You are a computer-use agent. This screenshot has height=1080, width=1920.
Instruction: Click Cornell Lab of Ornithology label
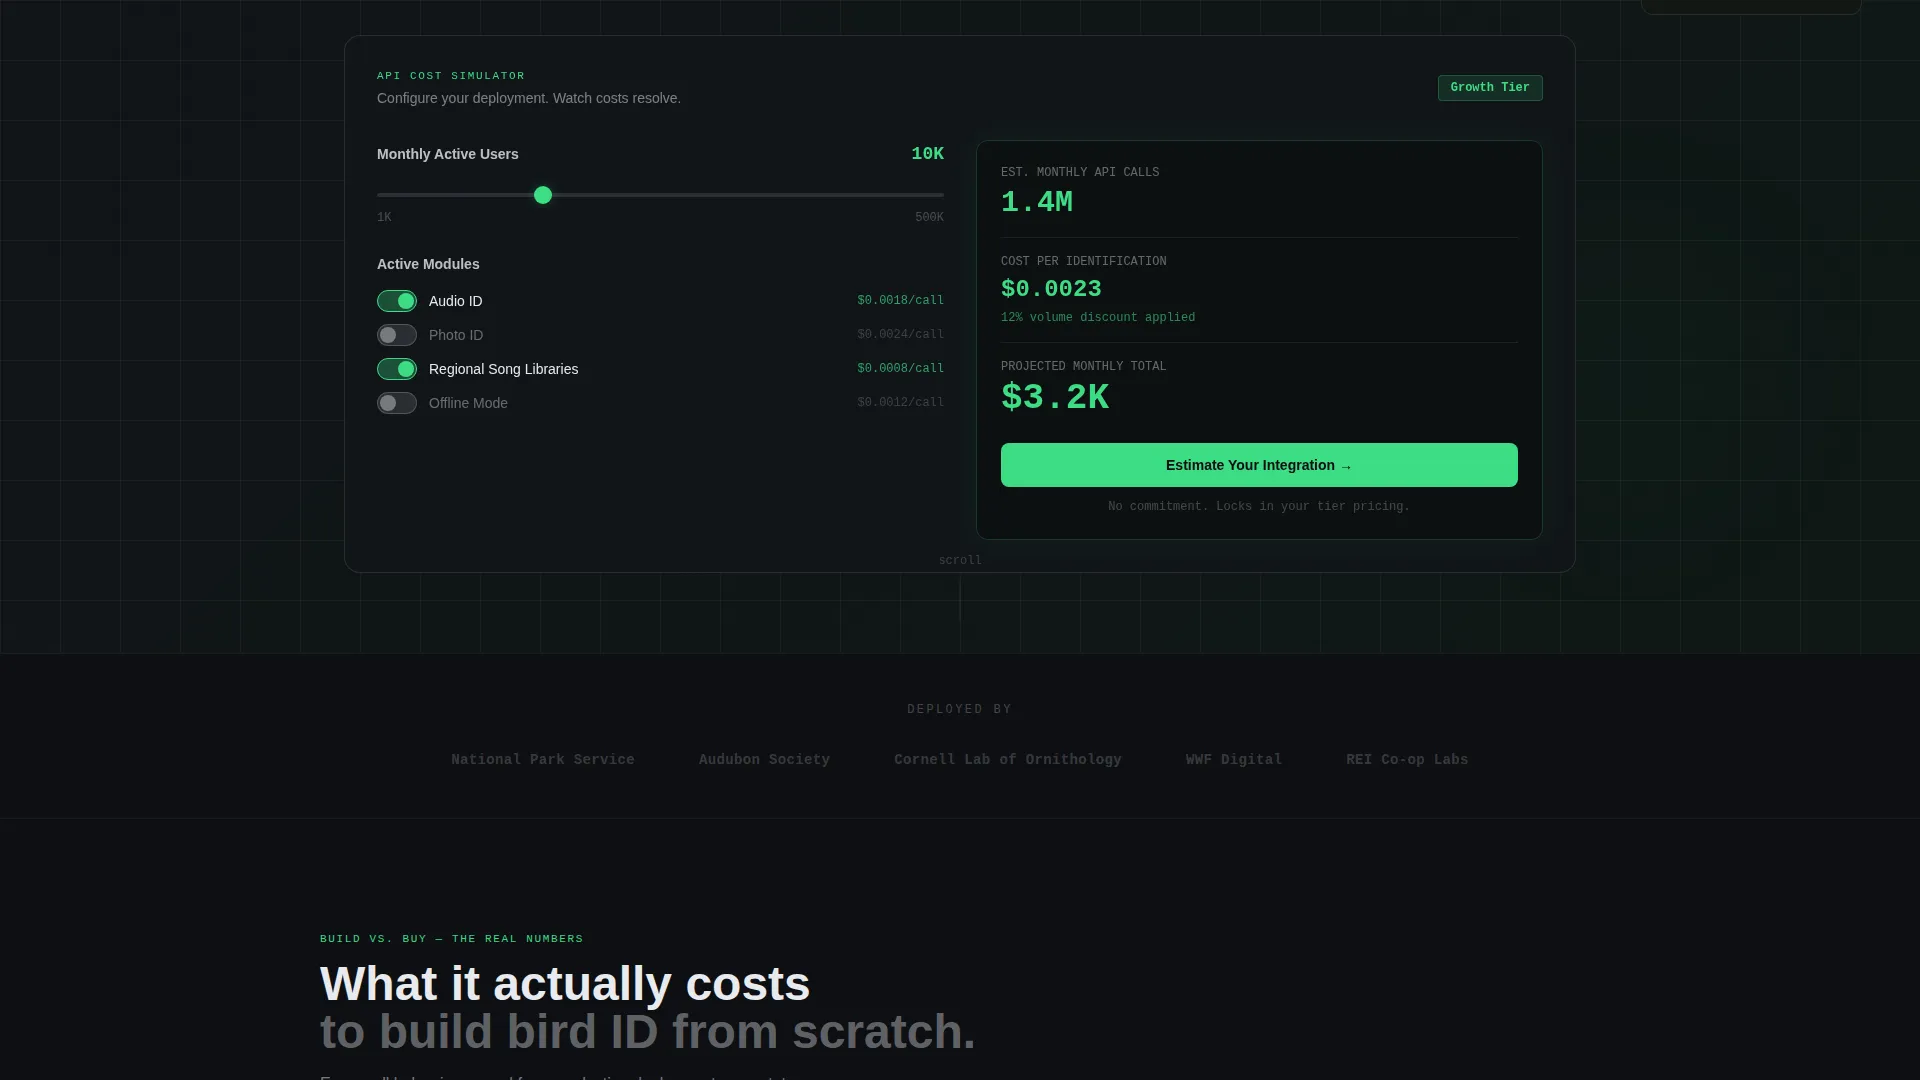(1008, 760)
